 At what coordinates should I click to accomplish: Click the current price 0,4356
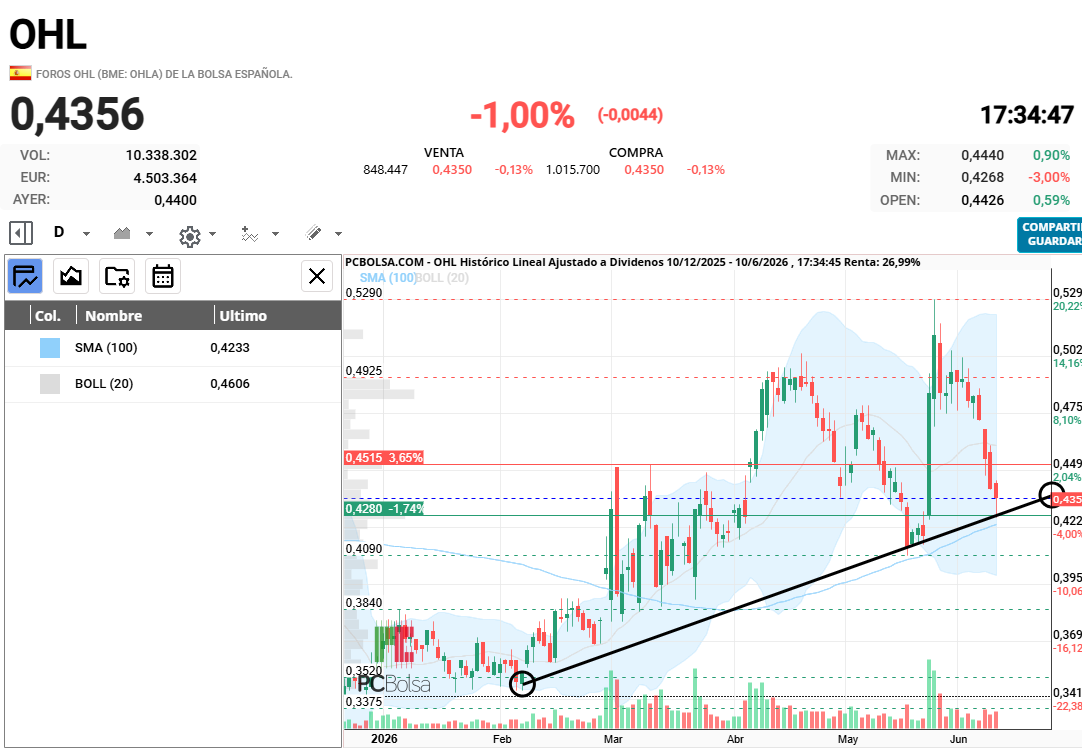[x=77, y=114]
